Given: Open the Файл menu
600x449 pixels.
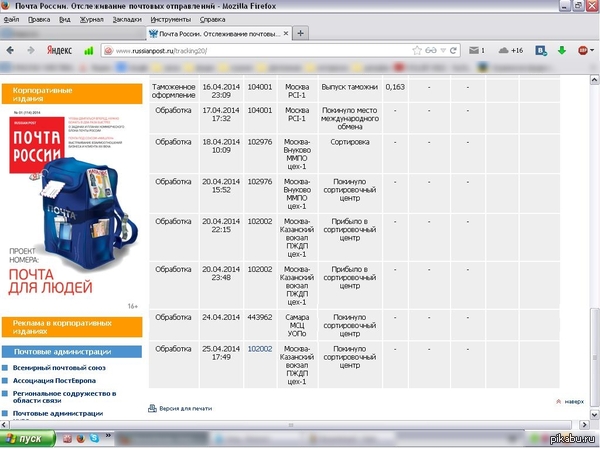Looking at the screenshot, I should pos(11,19).
